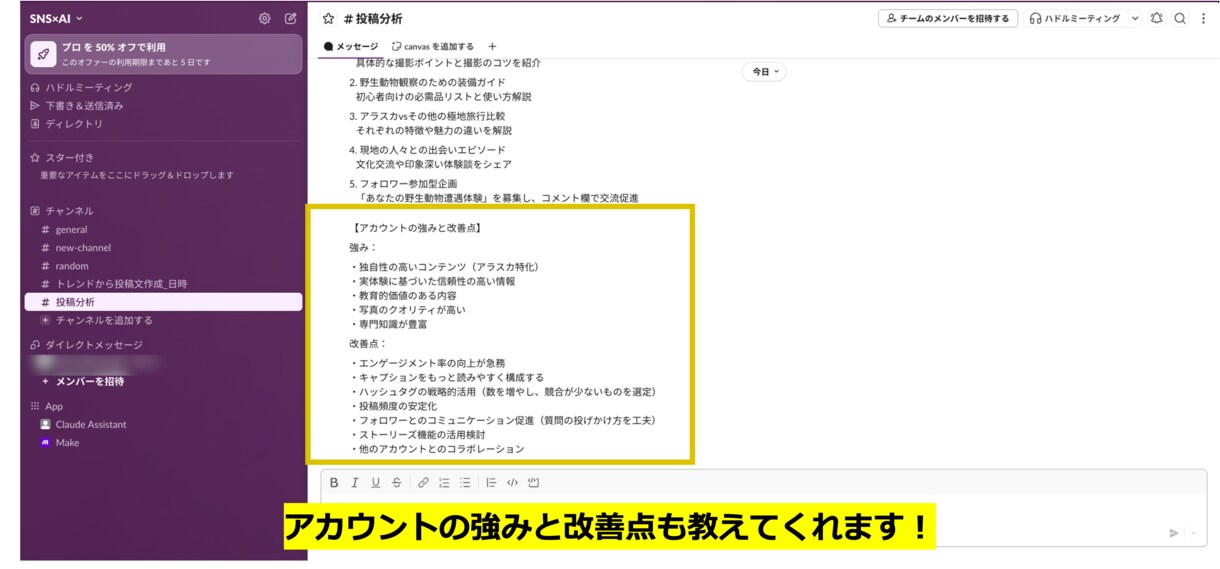This screenshot has height=569, width=1220.
Task: Select the 投稿分析 channel in sidebar
Action: tap(163, 302)
